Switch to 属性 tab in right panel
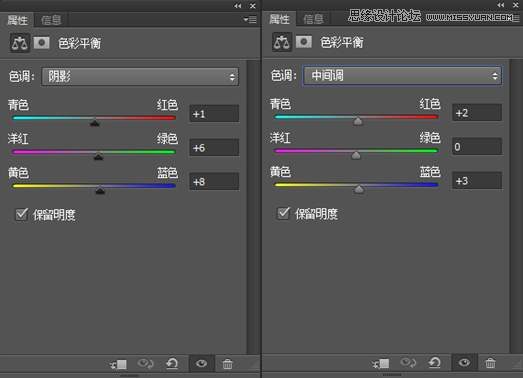Screen dimensions: 523x378 pyautogui.click(x=280, y=19)
